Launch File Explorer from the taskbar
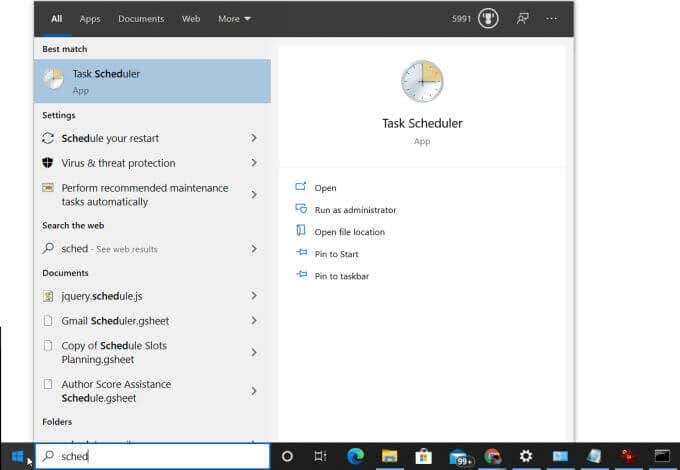 (x=389, y=456)
